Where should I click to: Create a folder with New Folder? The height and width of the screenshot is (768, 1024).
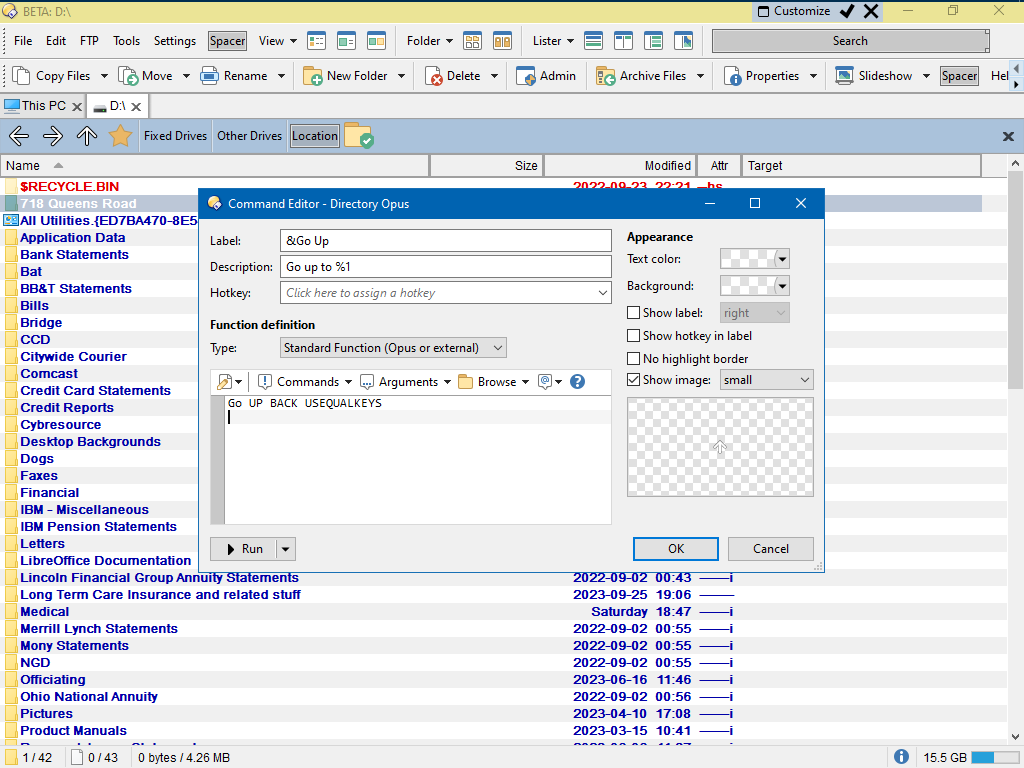click(345, 76)
